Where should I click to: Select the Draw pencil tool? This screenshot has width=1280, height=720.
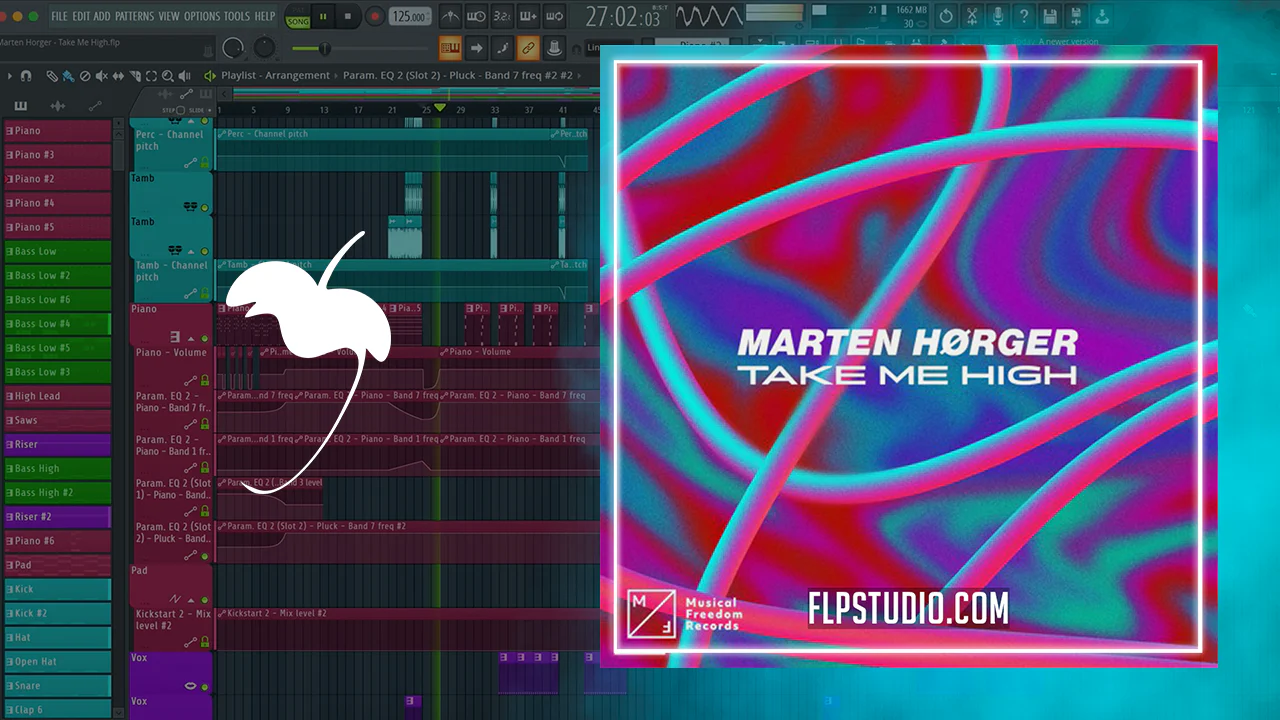51,76
